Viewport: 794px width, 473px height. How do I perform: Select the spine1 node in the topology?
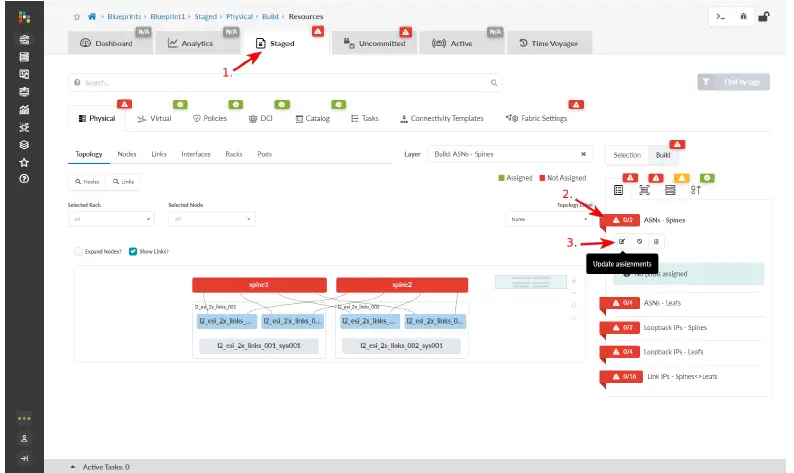point(259,285)
